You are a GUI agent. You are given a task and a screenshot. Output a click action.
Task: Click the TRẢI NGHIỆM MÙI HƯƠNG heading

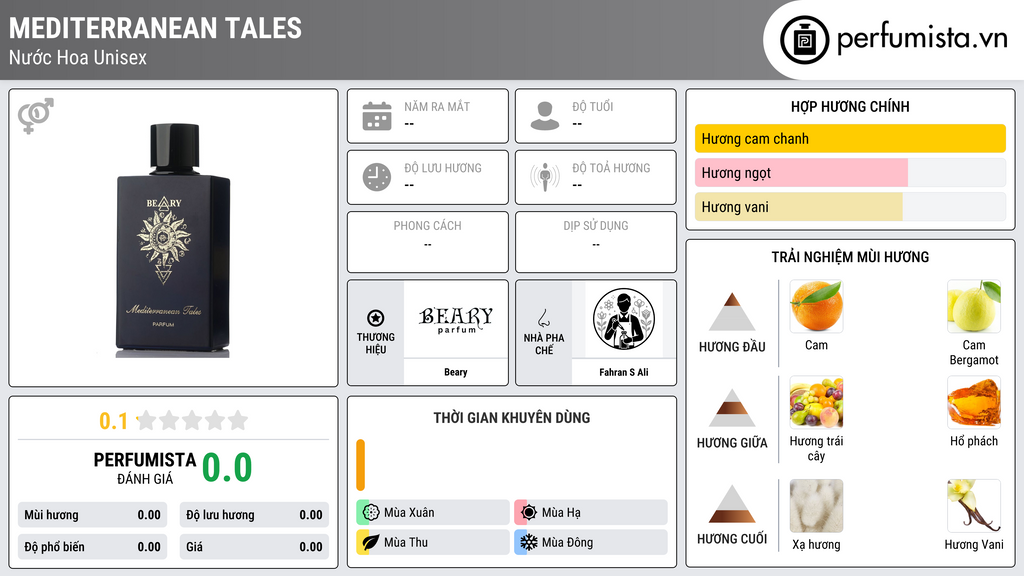[850, 257]
